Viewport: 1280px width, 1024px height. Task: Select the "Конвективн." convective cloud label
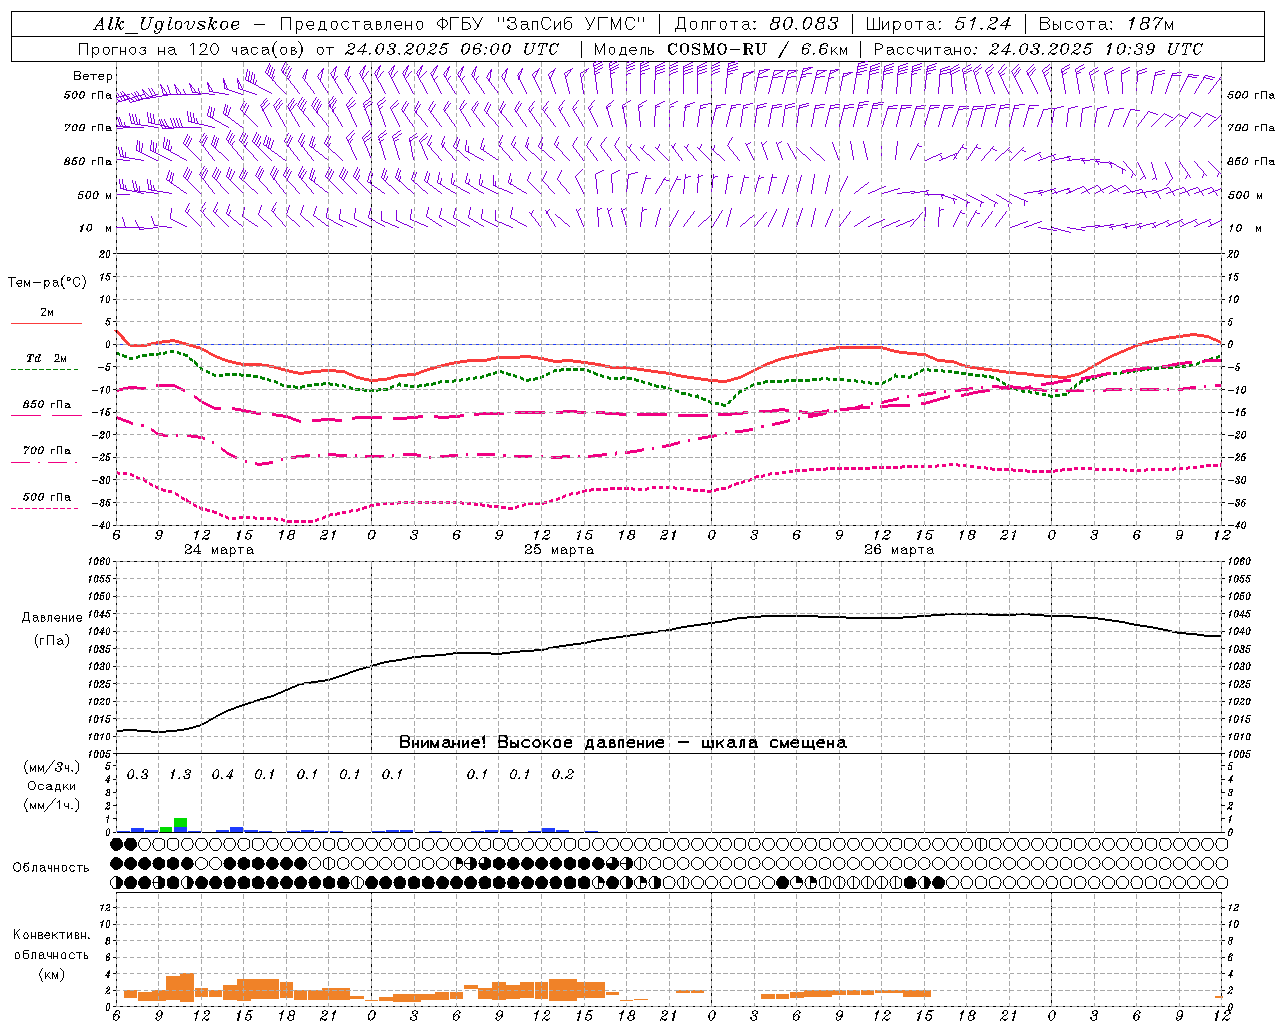click(51, 935)
